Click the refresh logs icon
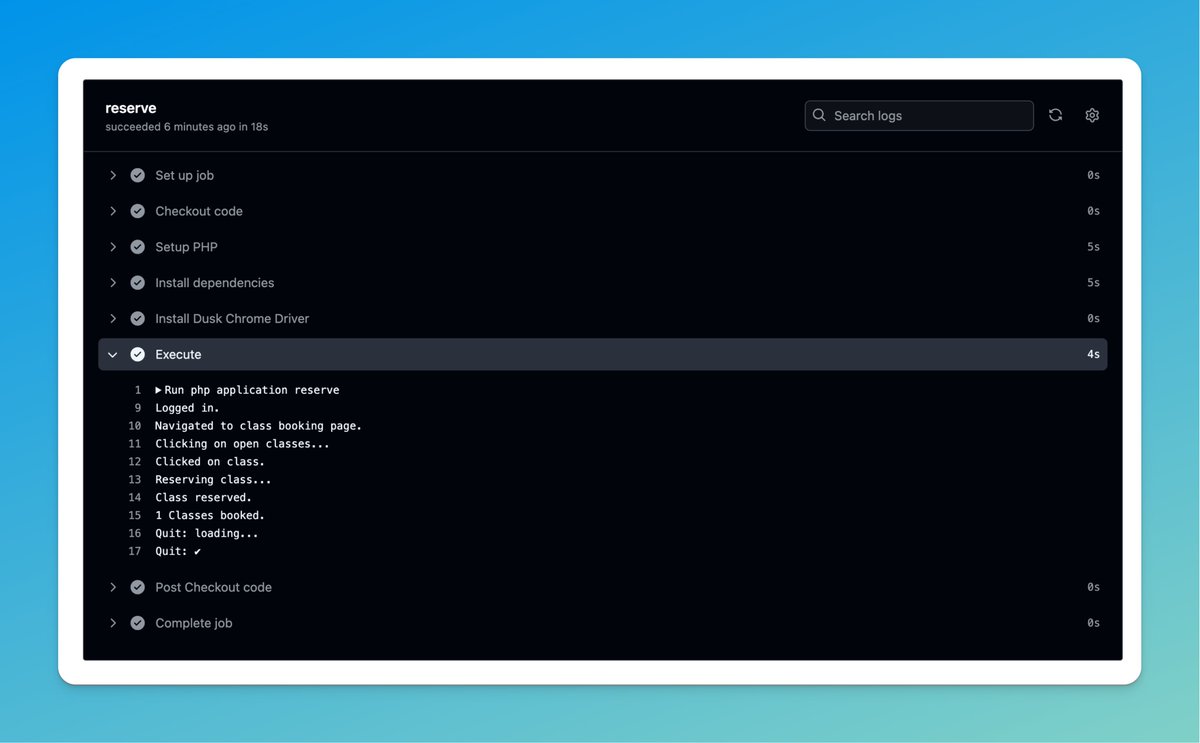Image resolution: width=1200 pixels, height=743 pixels. (1055, 115)
